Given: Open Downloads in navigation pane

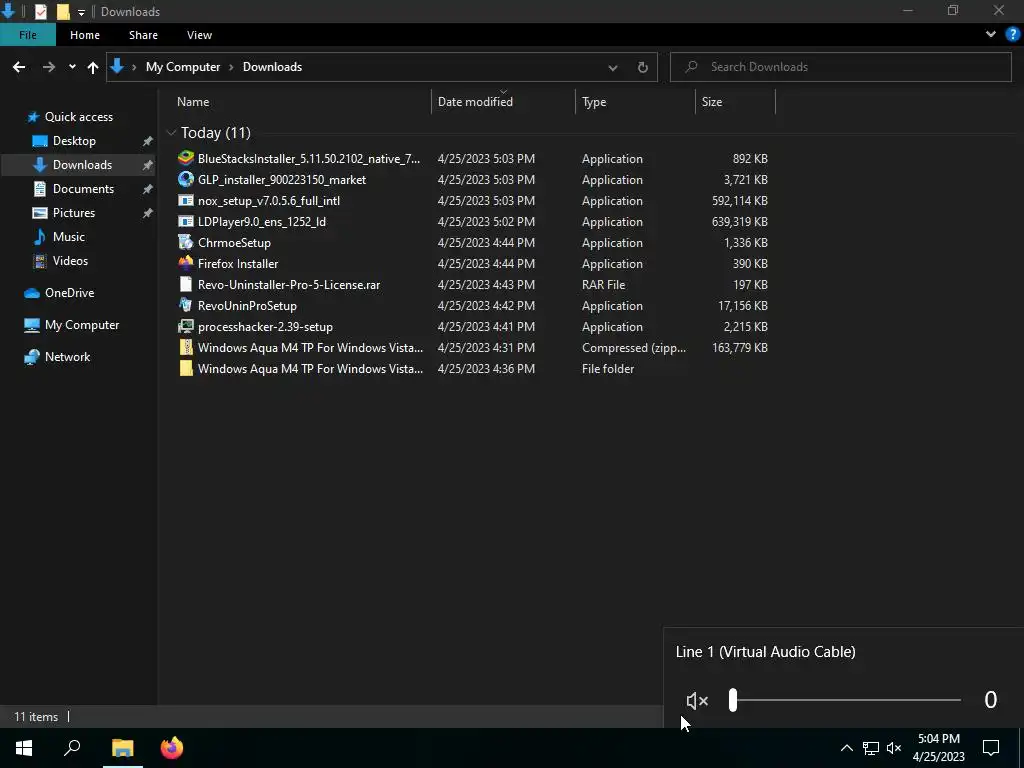Looking at the screenshot, I should (x=82, y=165).
